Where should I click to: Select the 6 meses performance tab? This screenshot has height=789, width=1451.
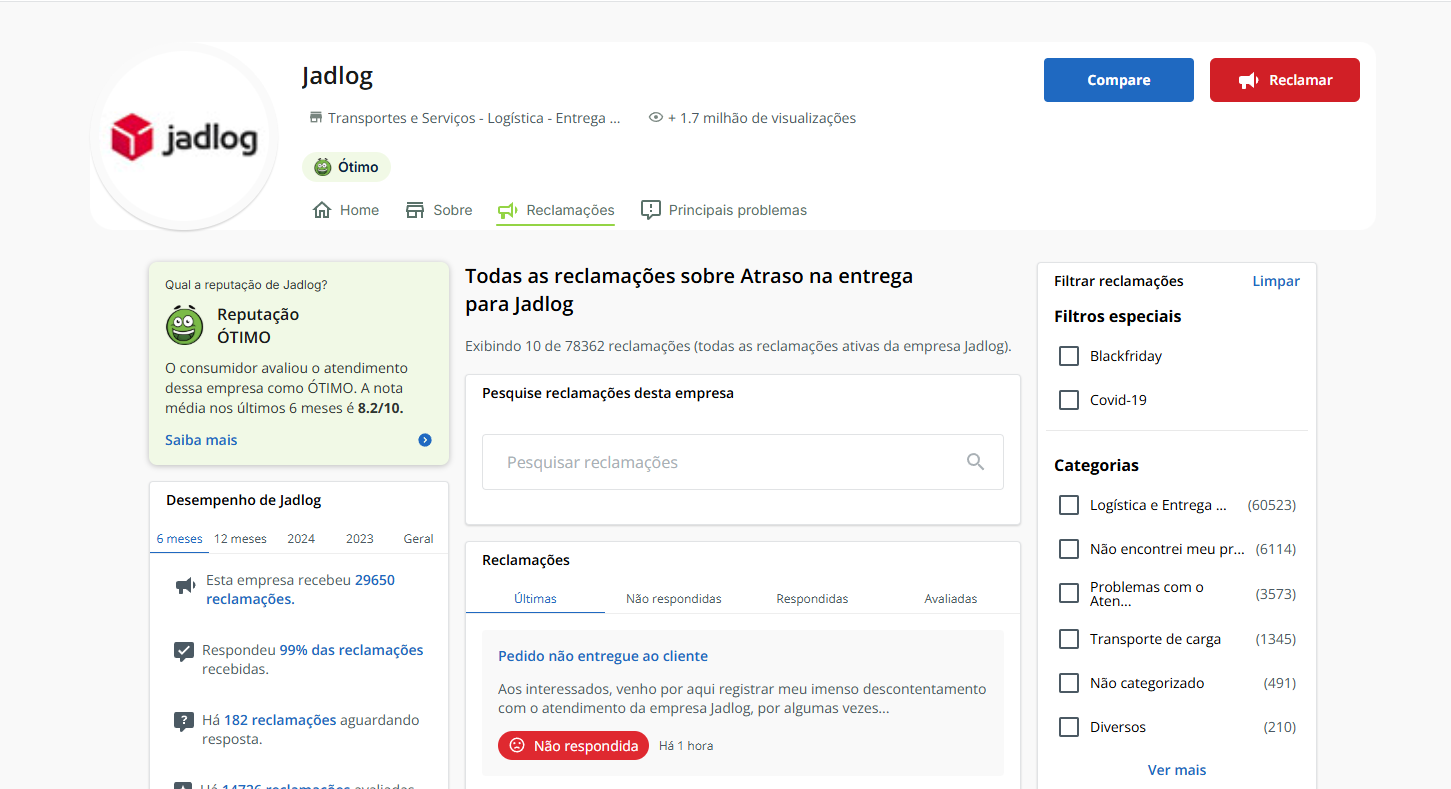(x=180, y=538)
